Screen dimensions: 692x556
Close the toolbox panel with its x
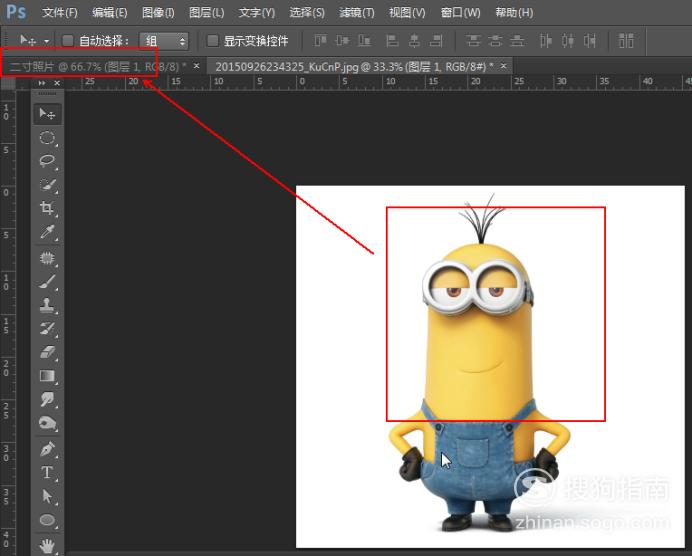coord(57,83)
